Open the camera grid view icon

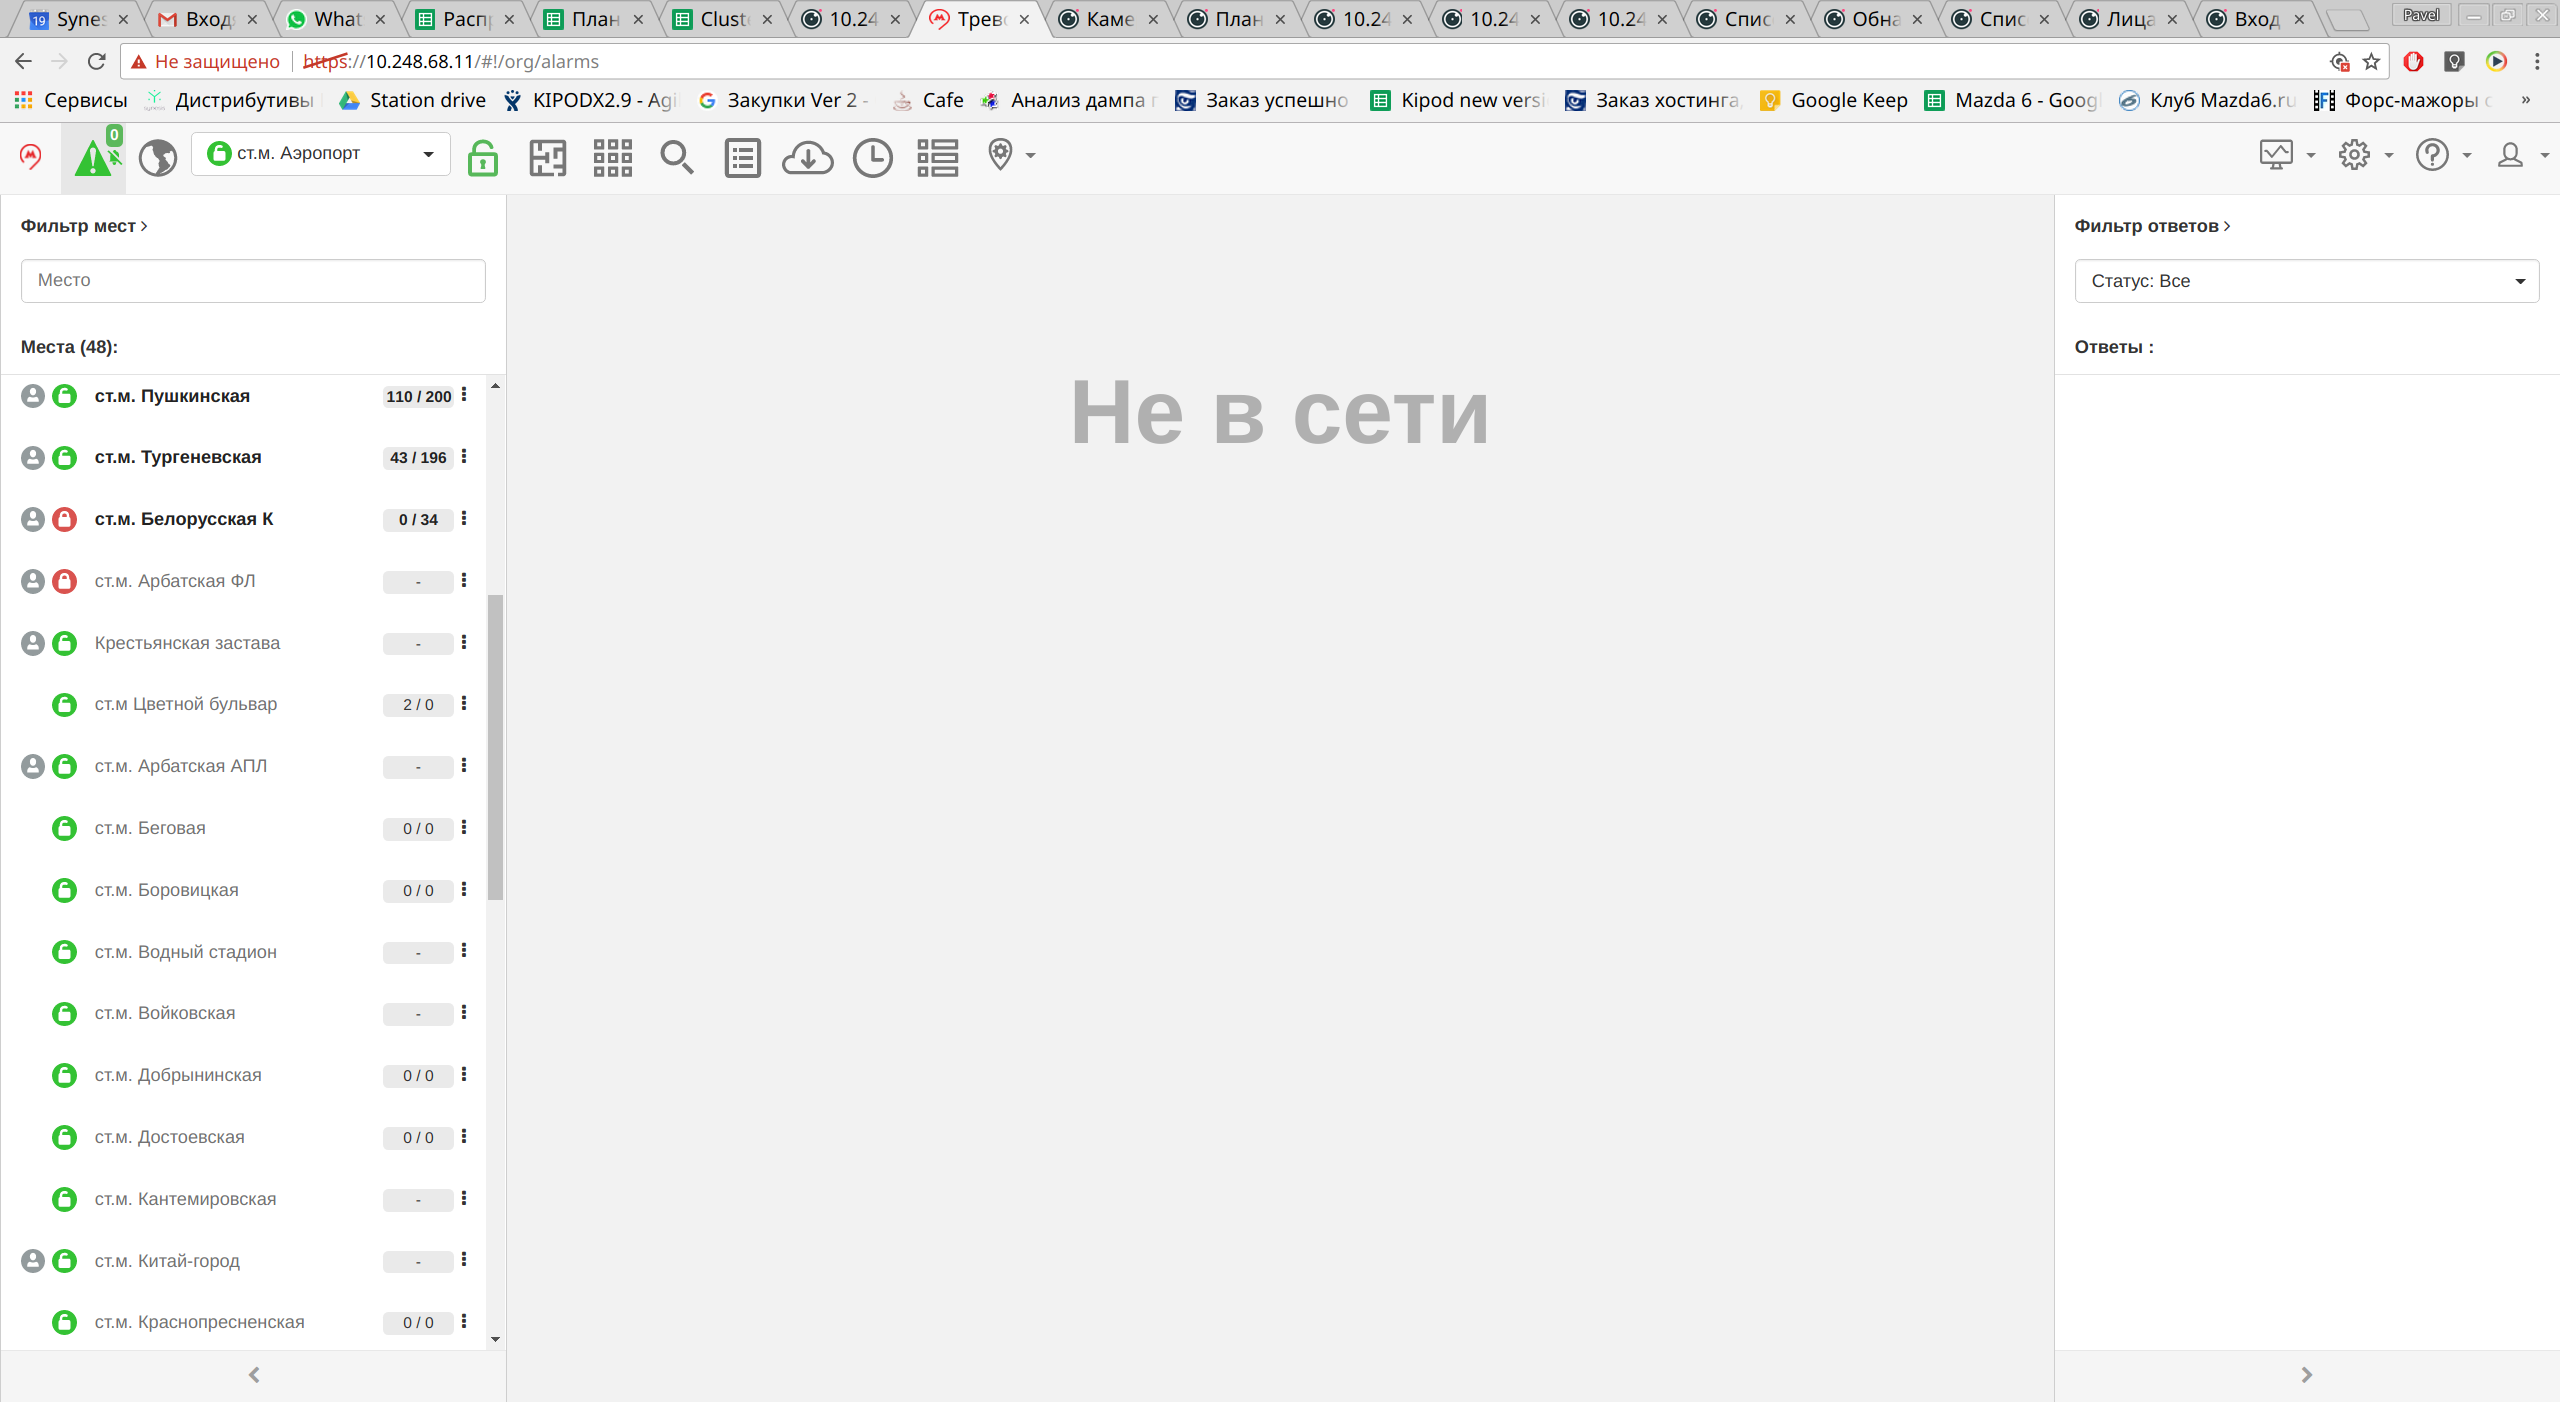click(612, 157)
